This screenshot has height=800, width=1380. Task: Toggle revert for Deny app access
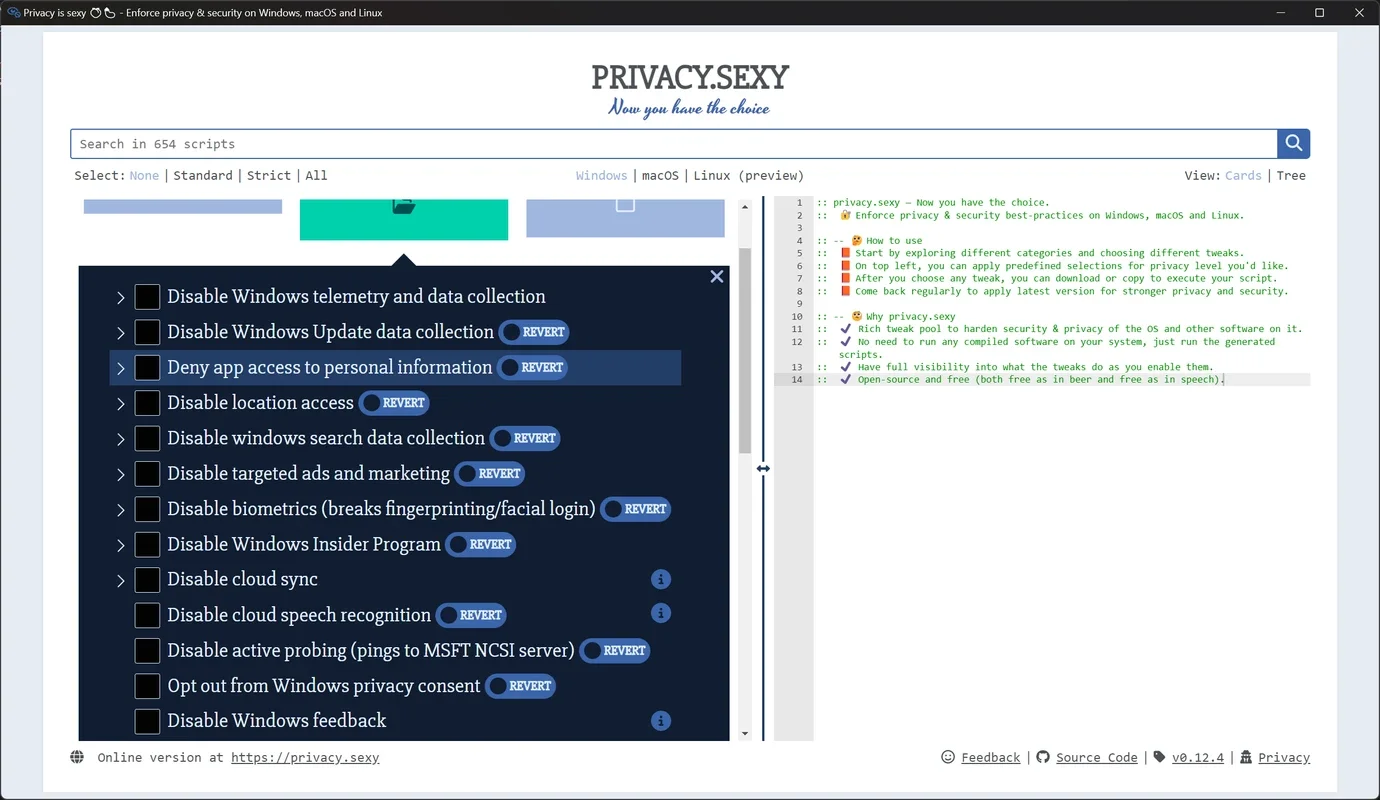pyautogui.click(x=532, y=367)
